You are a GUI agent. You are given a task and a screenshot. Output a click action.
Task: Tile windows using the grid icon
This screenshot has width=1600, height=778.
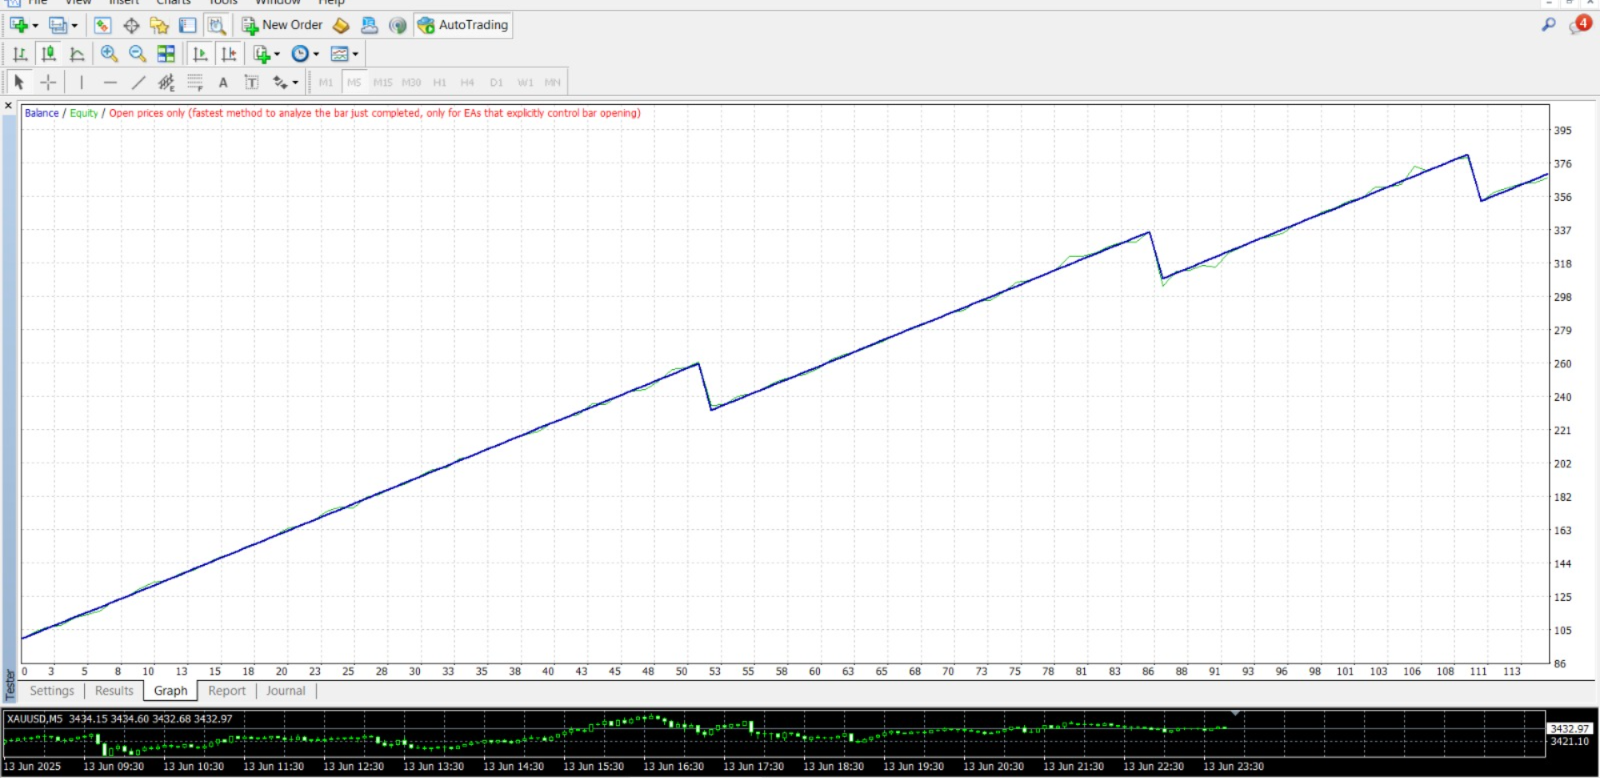(x=166, y=54)
